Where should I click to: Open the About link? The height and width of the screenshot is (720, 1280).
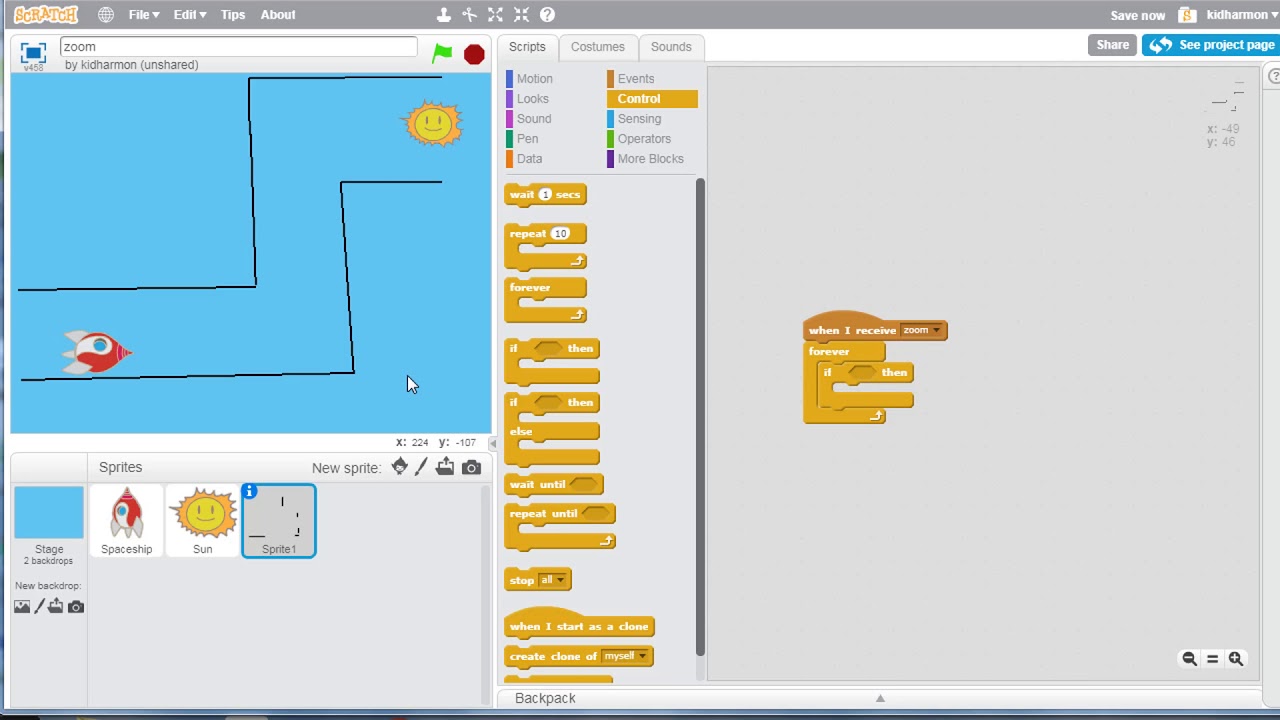pos(278,15)
